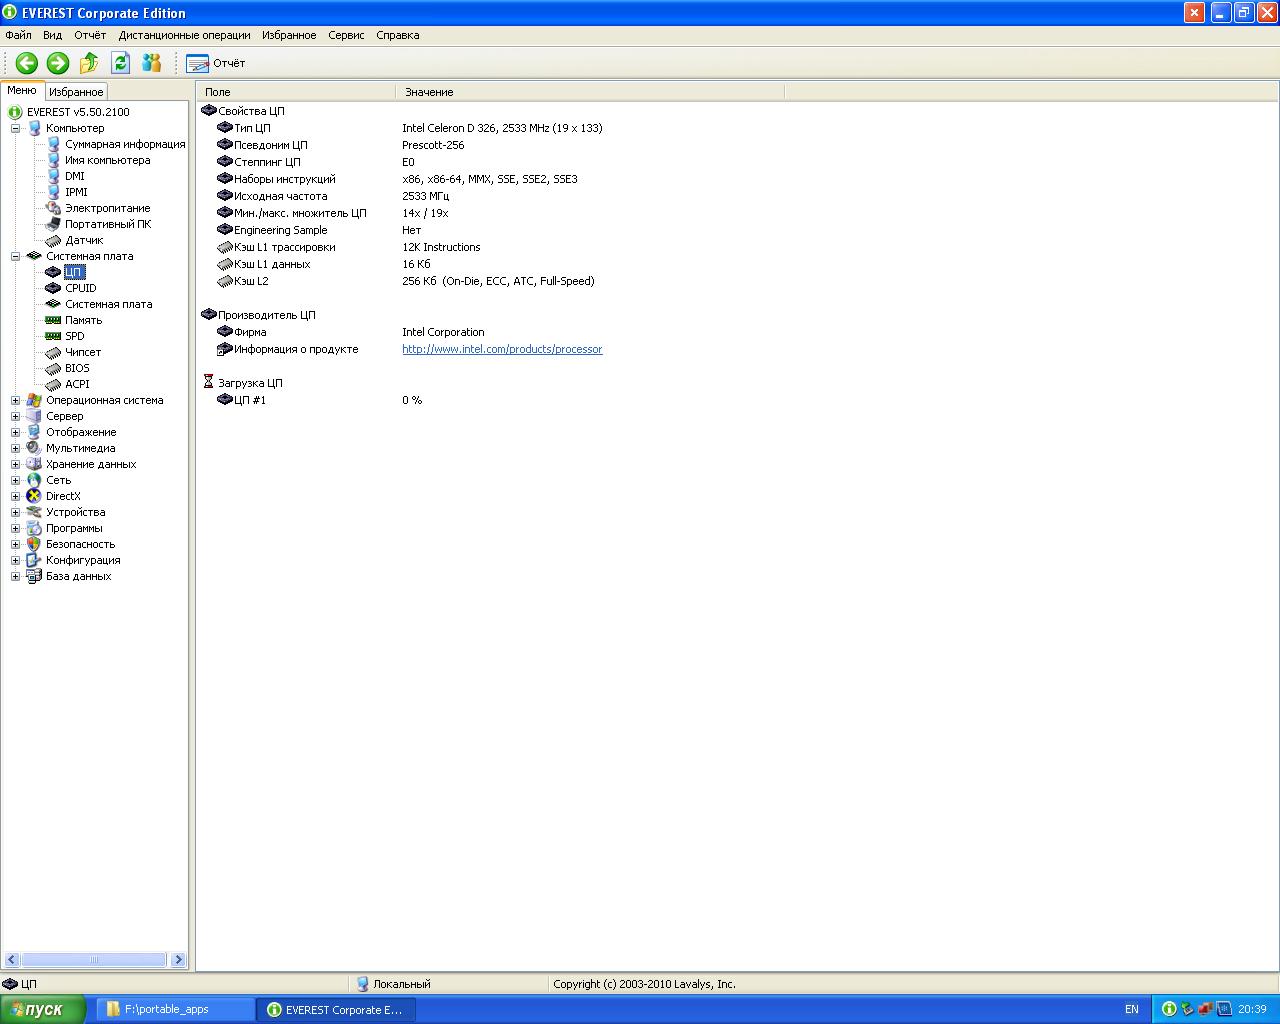The height and width of the screenshot is (1024, 1280).
Task: Click the sidebar horizontal scrollbar right arrow
Action: click(178, 960)
